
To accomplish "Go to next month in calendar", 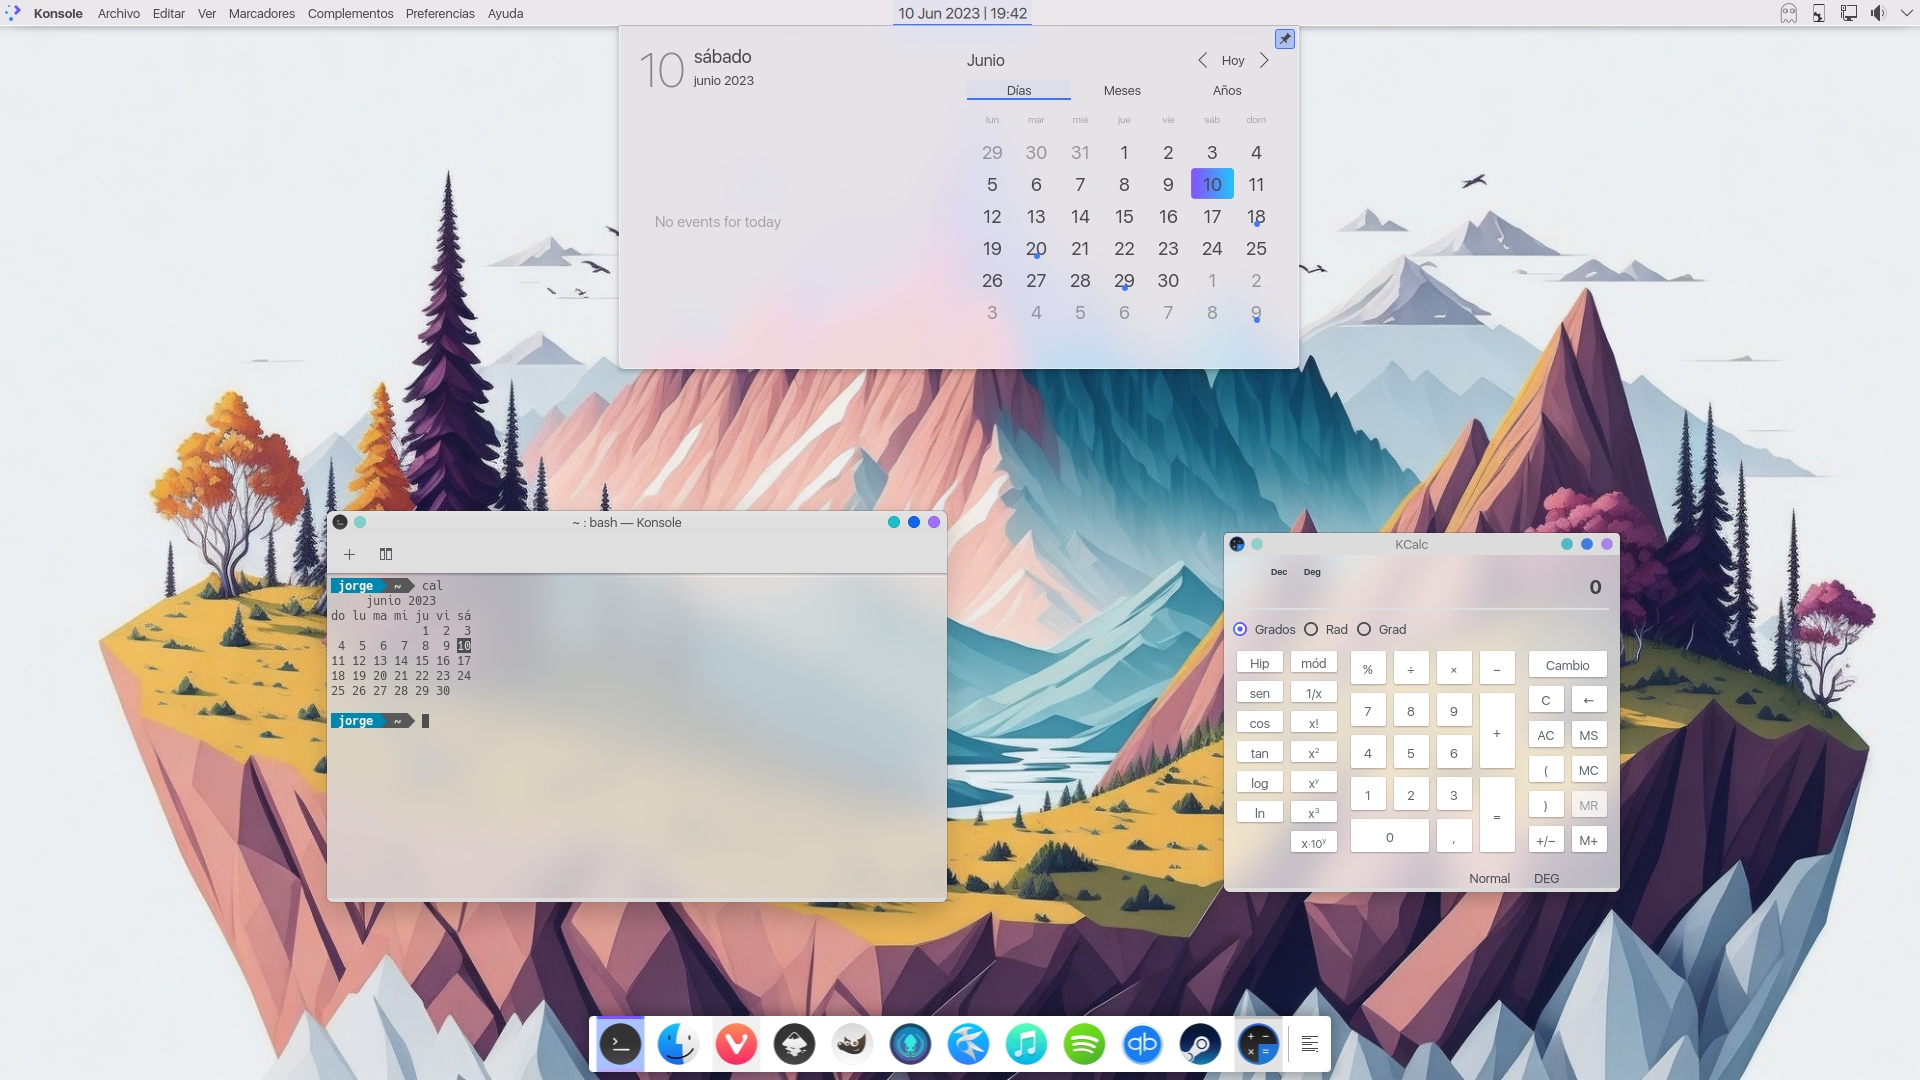I will click(1264, 60).
